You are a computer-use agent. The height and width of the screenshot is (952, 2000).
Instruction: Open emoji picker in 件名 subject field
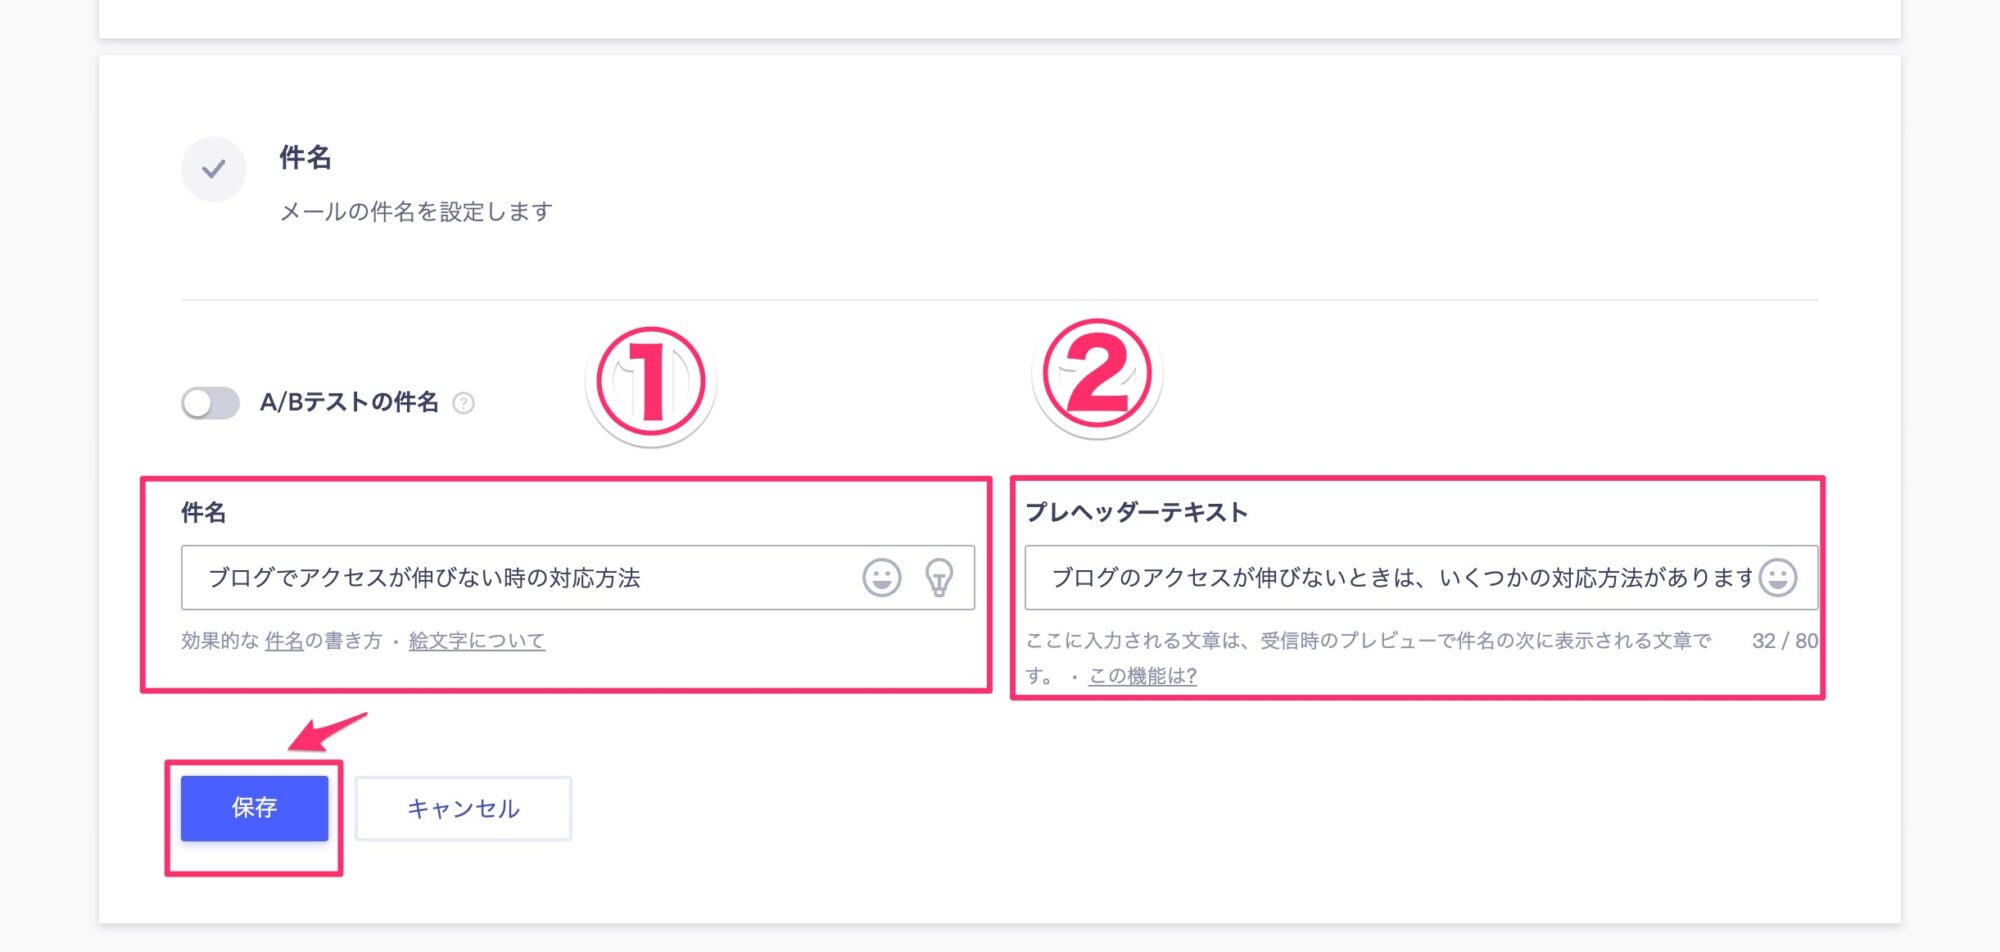coord(881,577)
